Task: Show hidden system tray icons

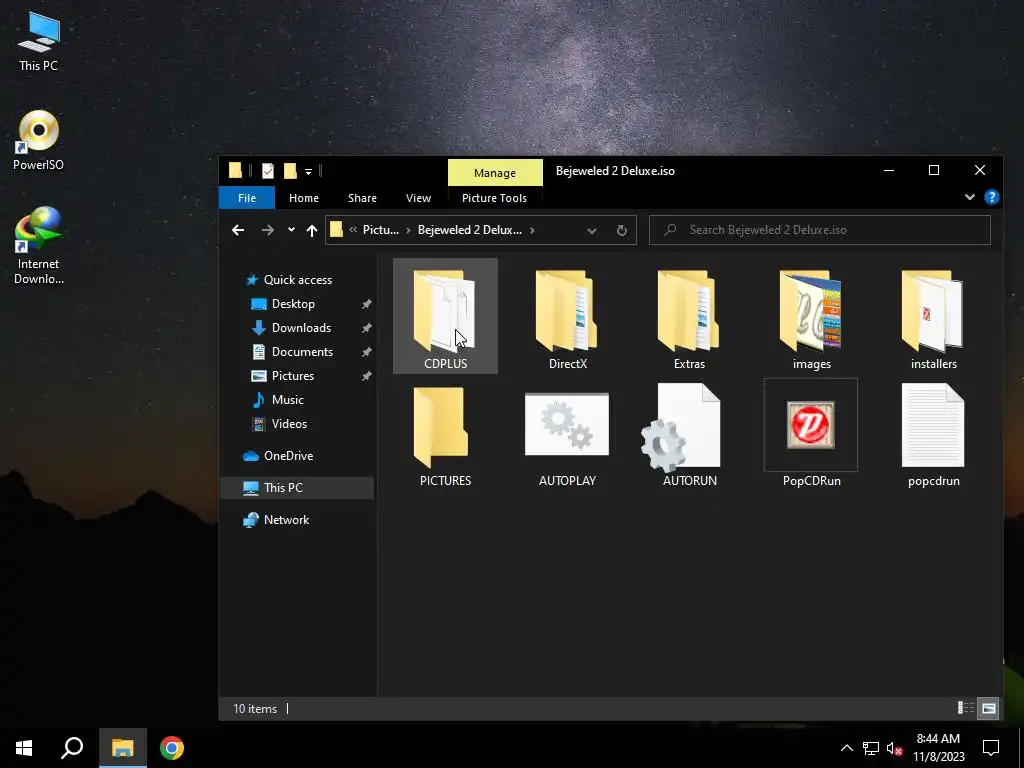Action: tap(846, 748)
